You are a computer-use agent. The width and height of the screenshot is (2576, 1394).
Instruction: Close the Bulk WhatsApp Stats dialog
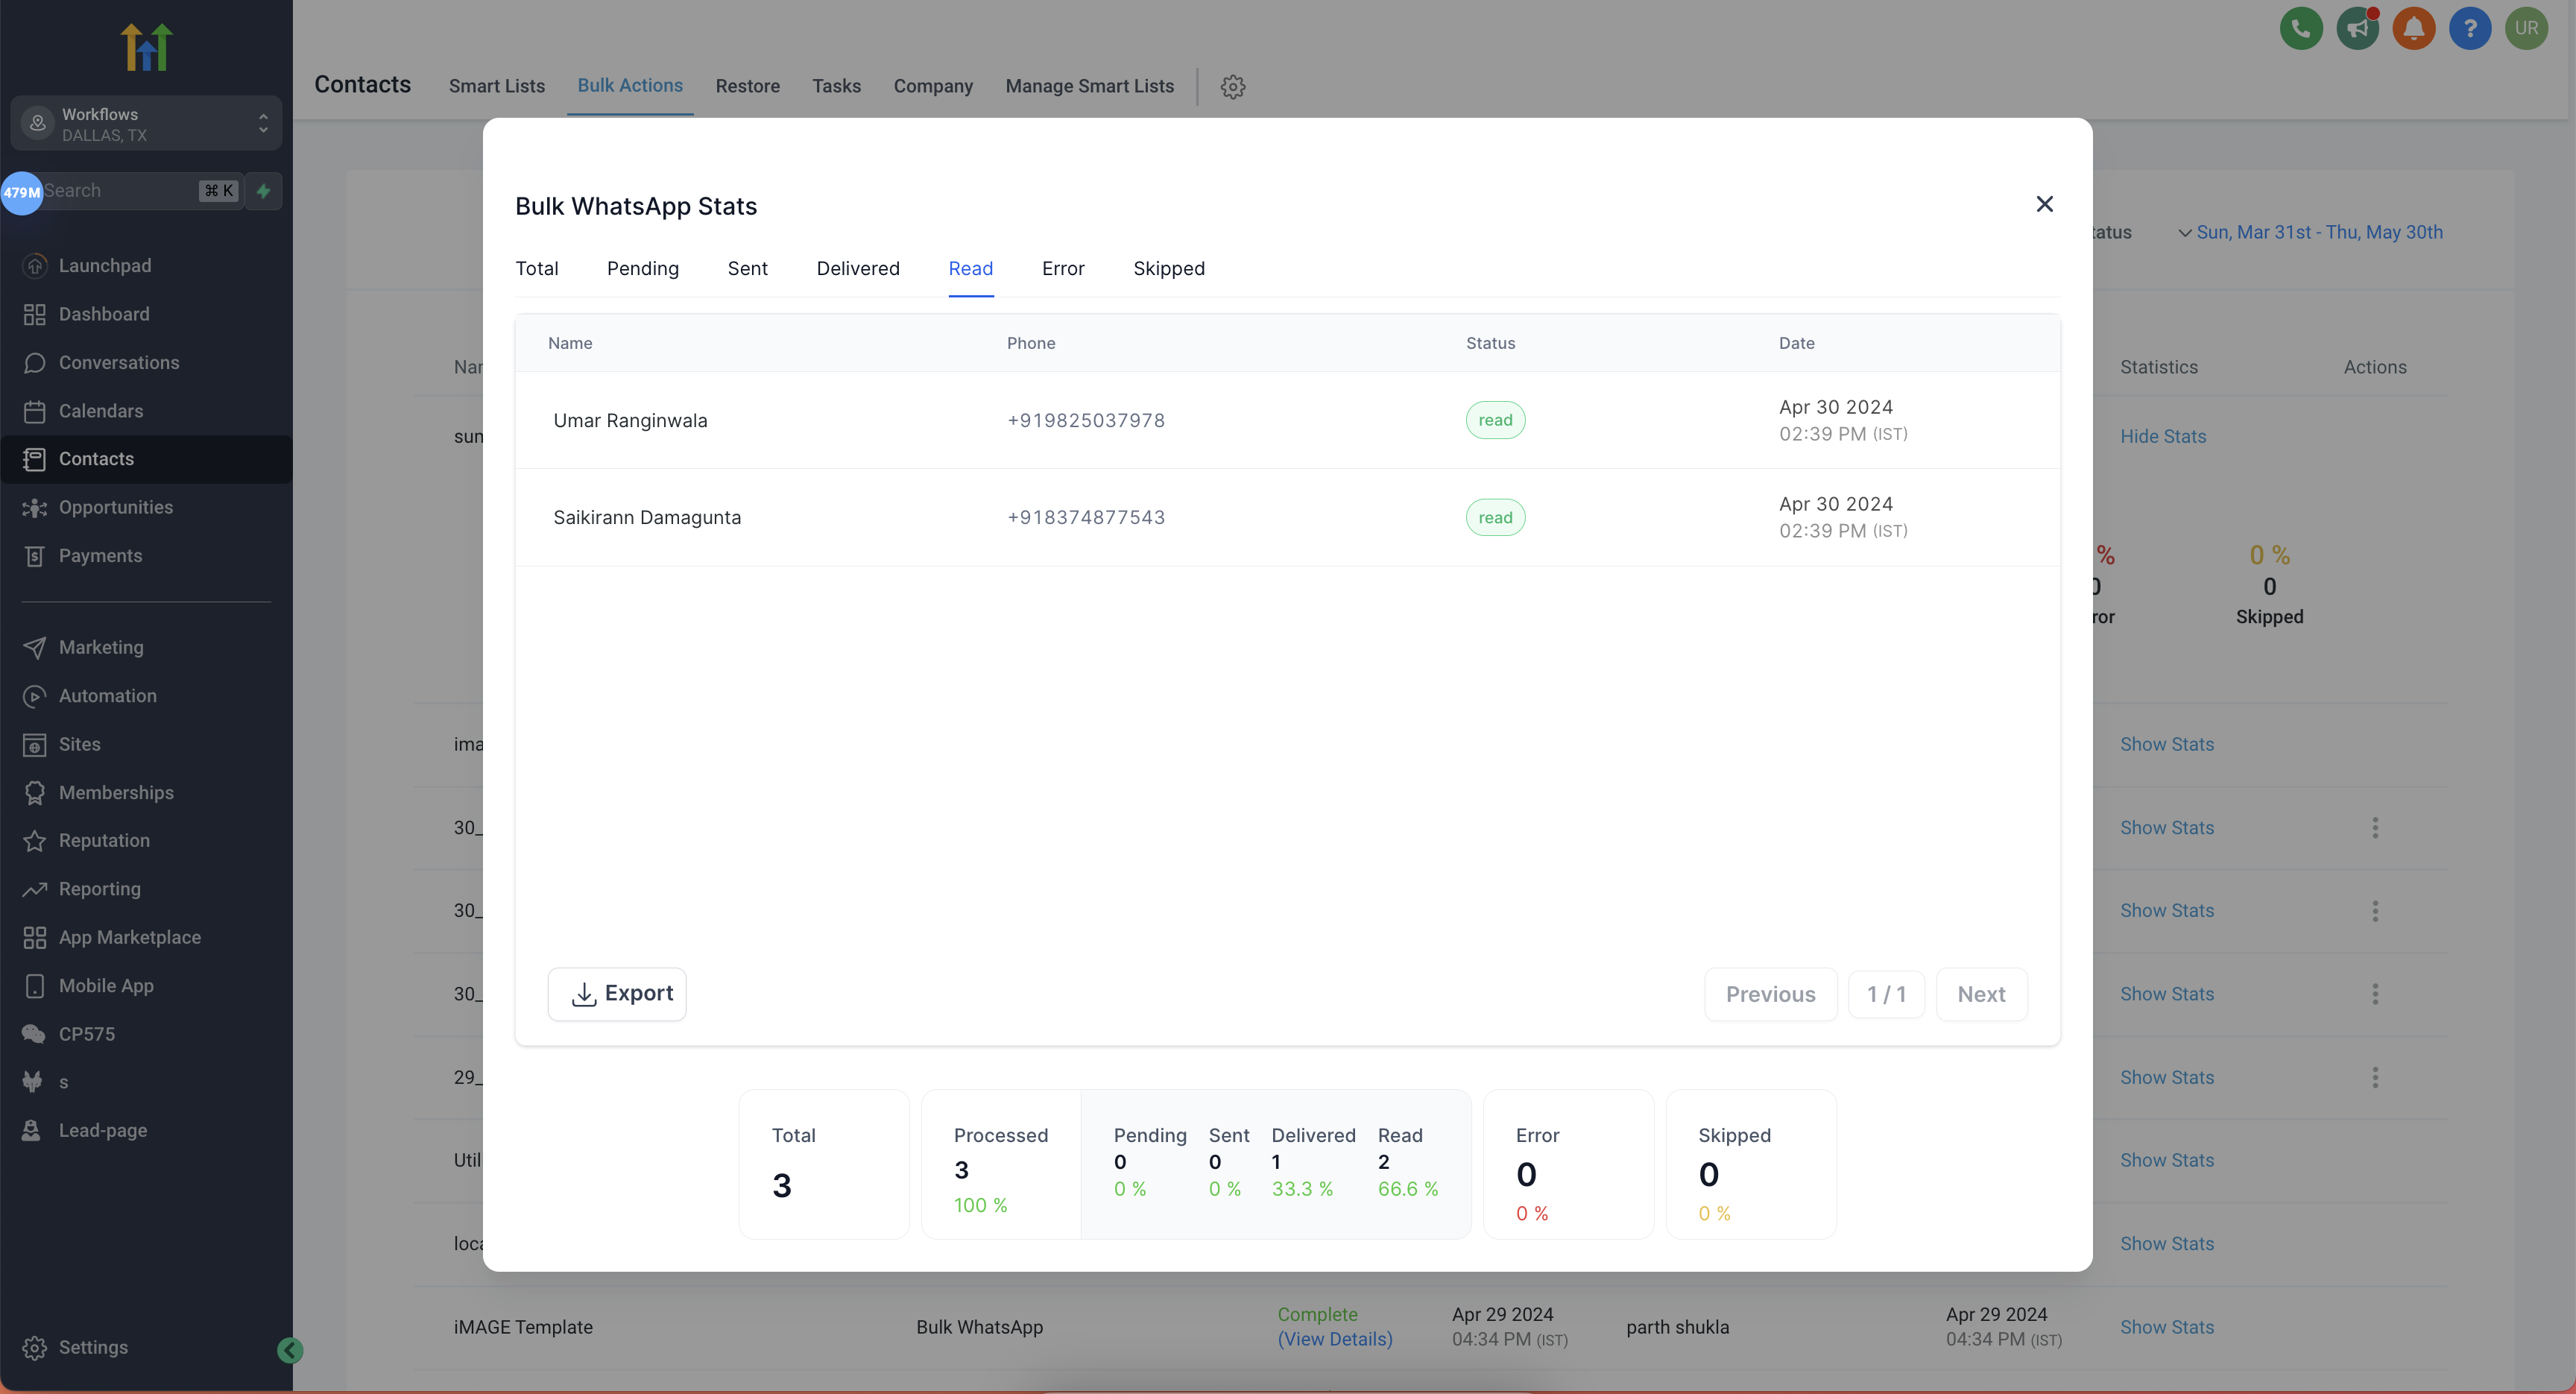2044,204
